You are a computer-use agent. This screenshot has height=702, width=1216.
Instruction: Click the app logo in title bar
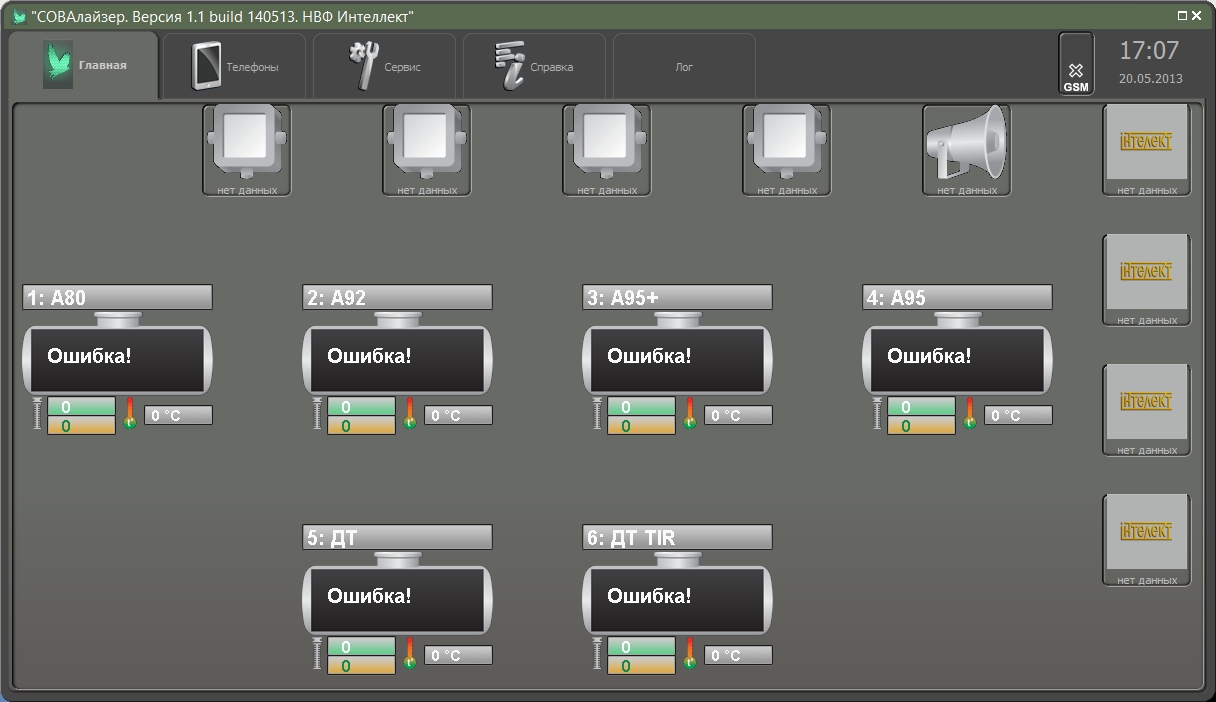[19, 16]
